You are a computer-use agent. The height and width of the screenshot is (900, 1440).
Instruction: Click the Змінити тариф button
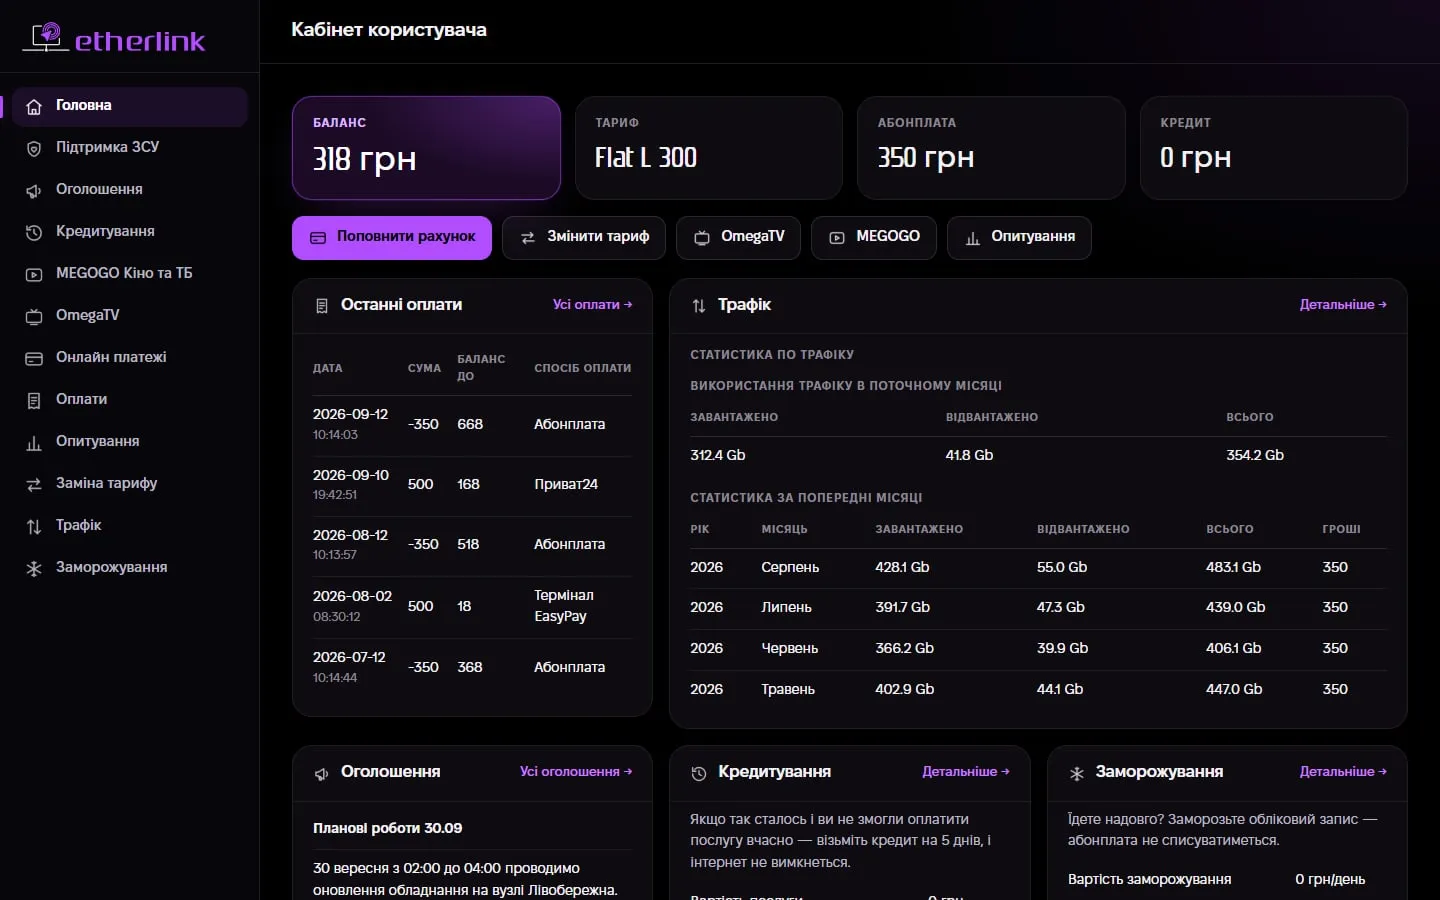[584, 238]
